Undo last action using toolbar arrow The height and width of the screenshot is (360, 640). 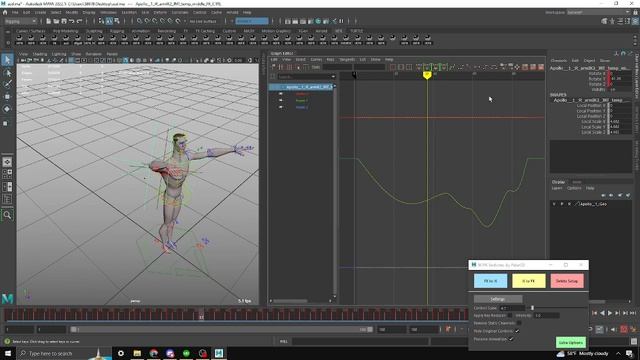tap(71, 21)
